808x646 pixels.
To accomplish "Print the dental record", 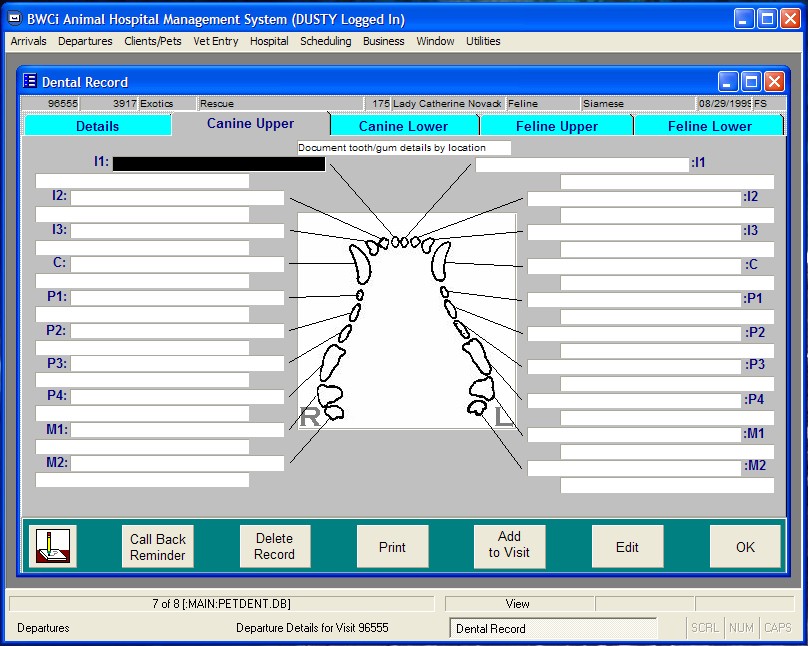I will (x=392, y=547).
